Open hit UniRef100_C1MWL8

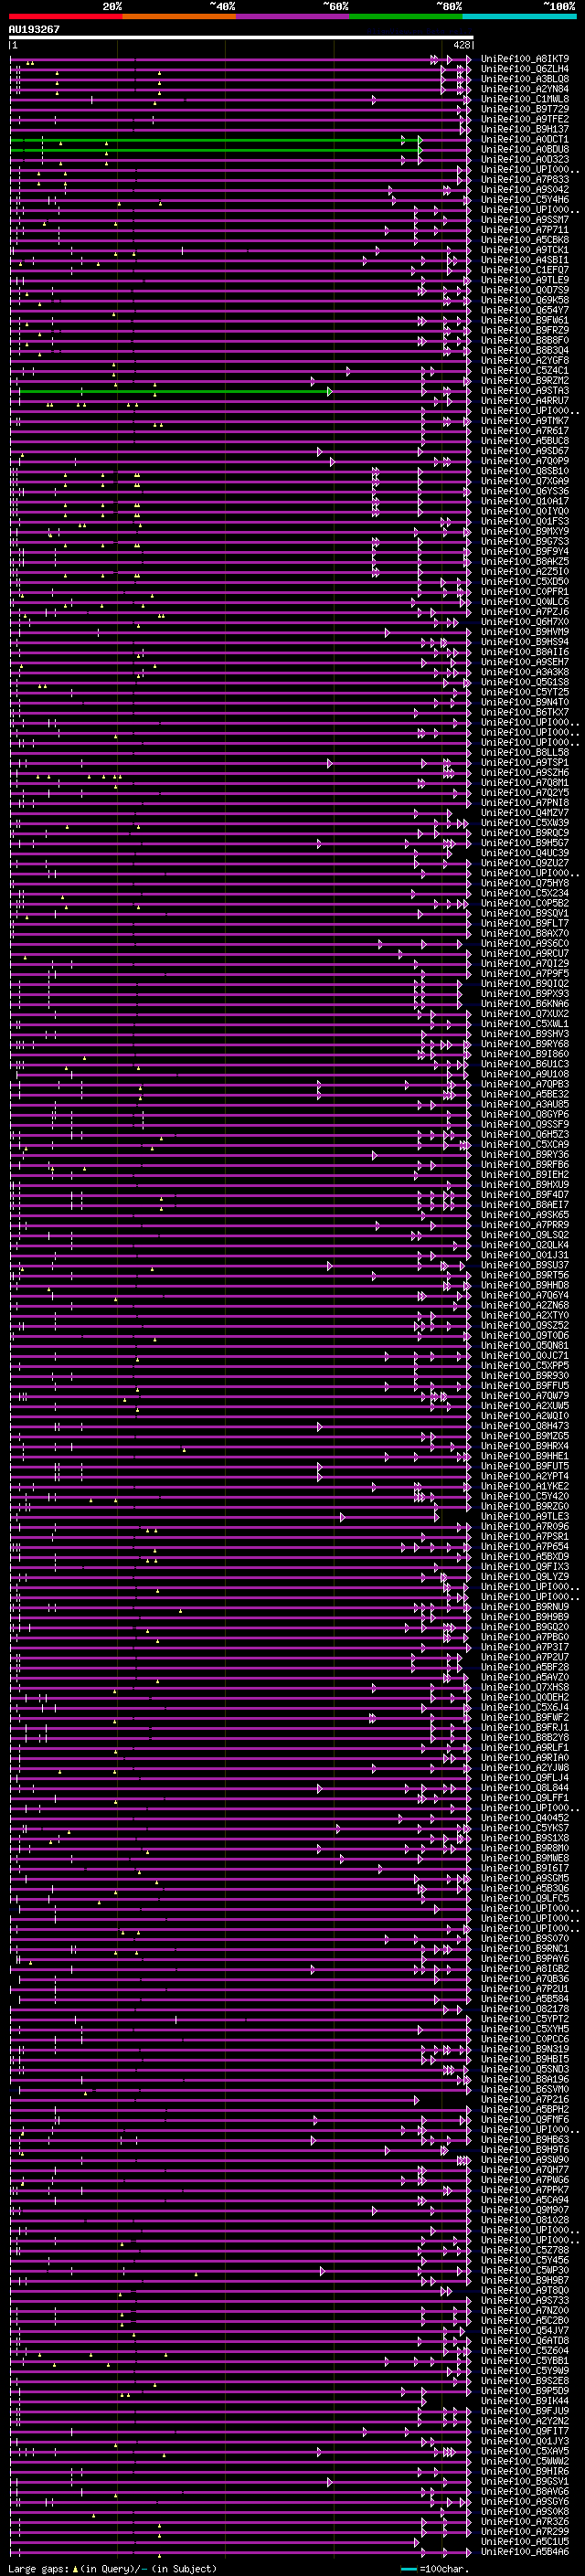pos(525,99)
